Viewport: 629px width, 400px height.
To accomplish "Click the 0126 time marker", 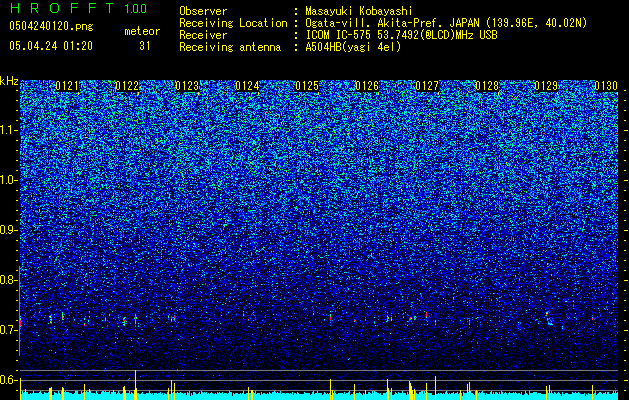I will pyautogui.click(x=367, y=86).
